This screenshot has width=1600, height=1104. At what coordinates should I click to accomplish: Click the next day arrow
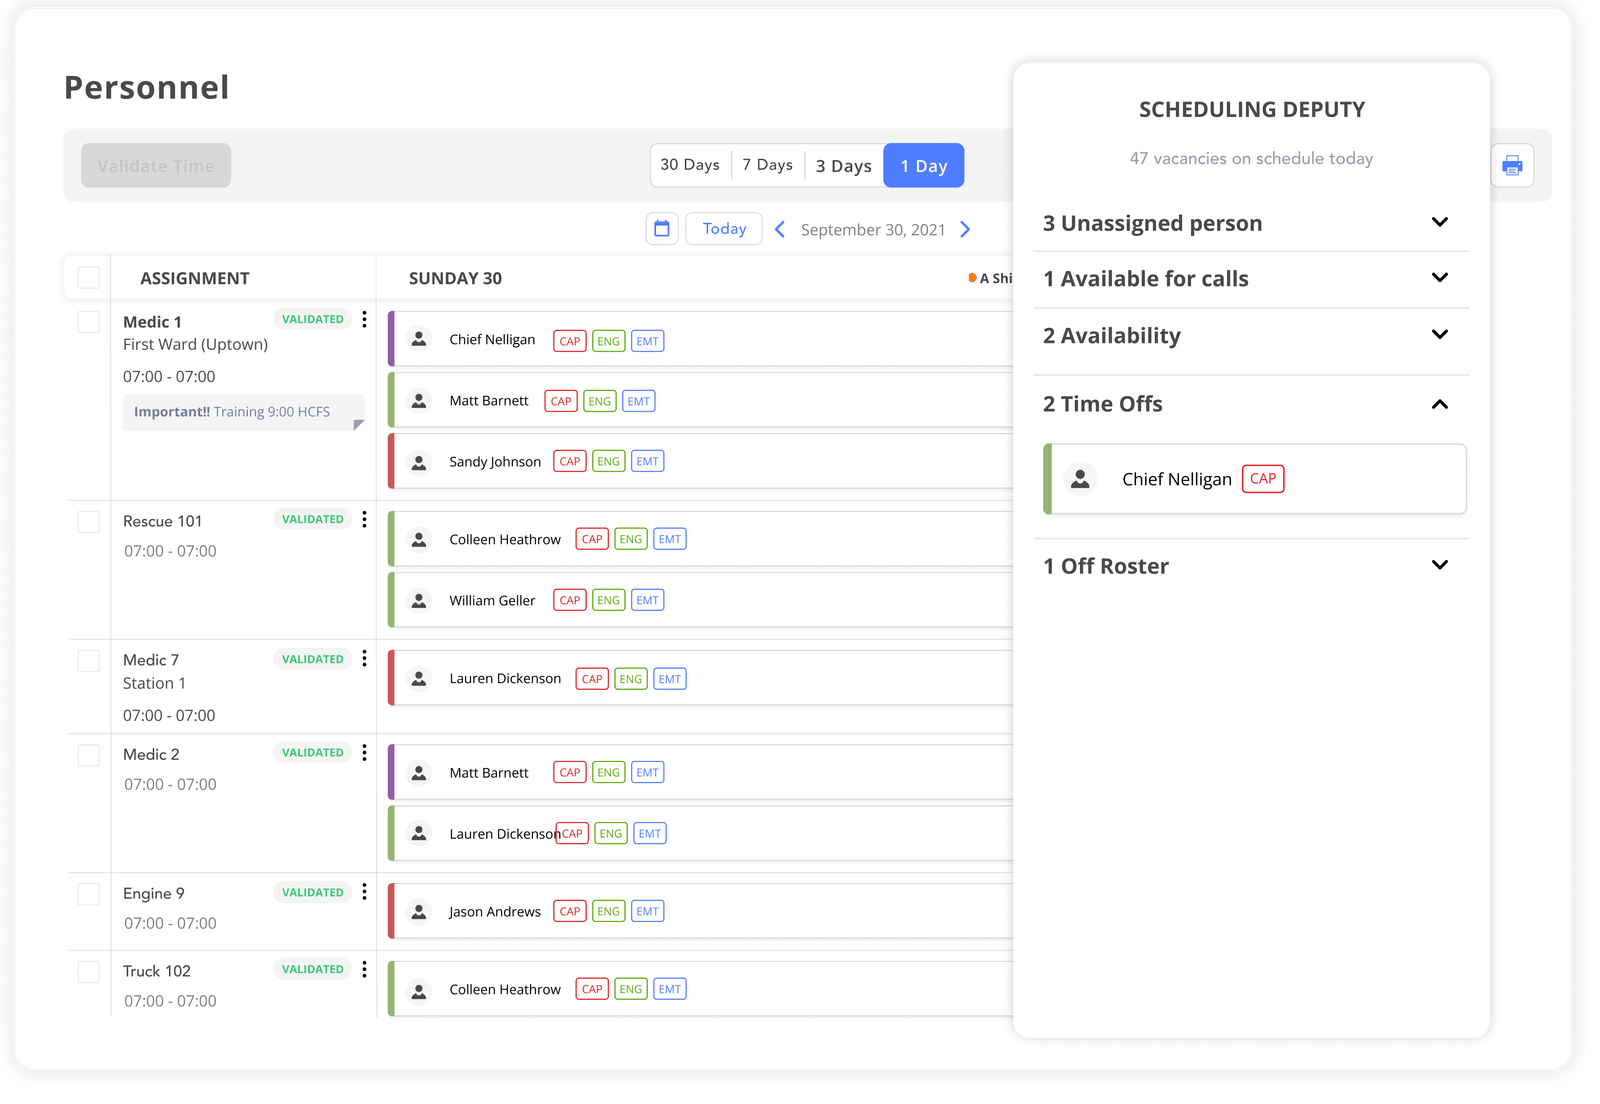(x=965, y=229)
